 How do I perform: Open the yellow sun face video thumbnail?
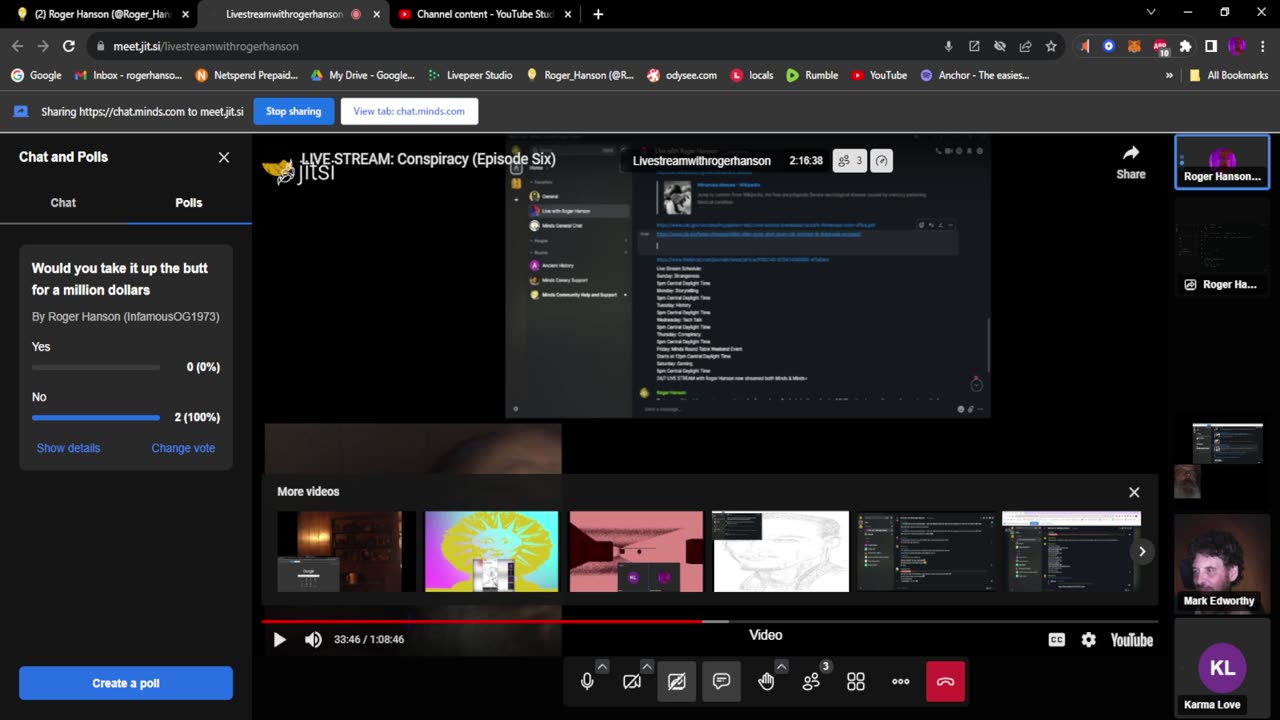[x=491, y=551]
